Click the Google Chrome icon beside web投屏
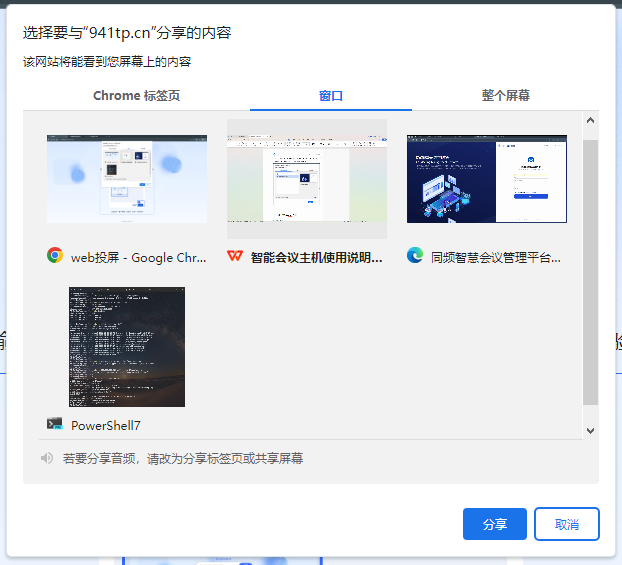This screenshot has width=622, height=565. coord(55,256)
